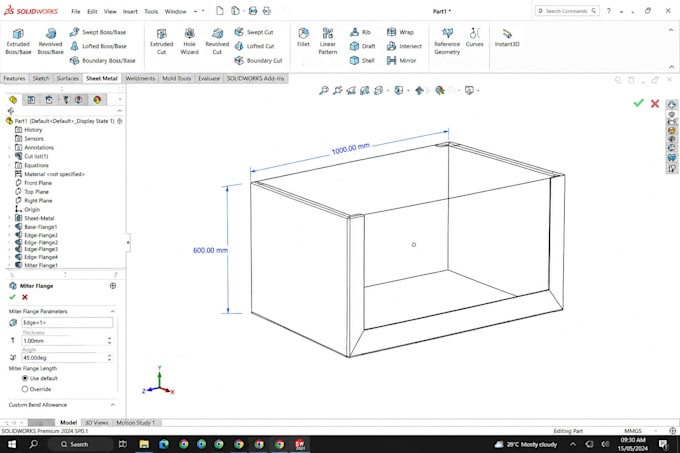Select the Fillet tool
This screenshot has width=680, height=453.
(x=304, y=37)
